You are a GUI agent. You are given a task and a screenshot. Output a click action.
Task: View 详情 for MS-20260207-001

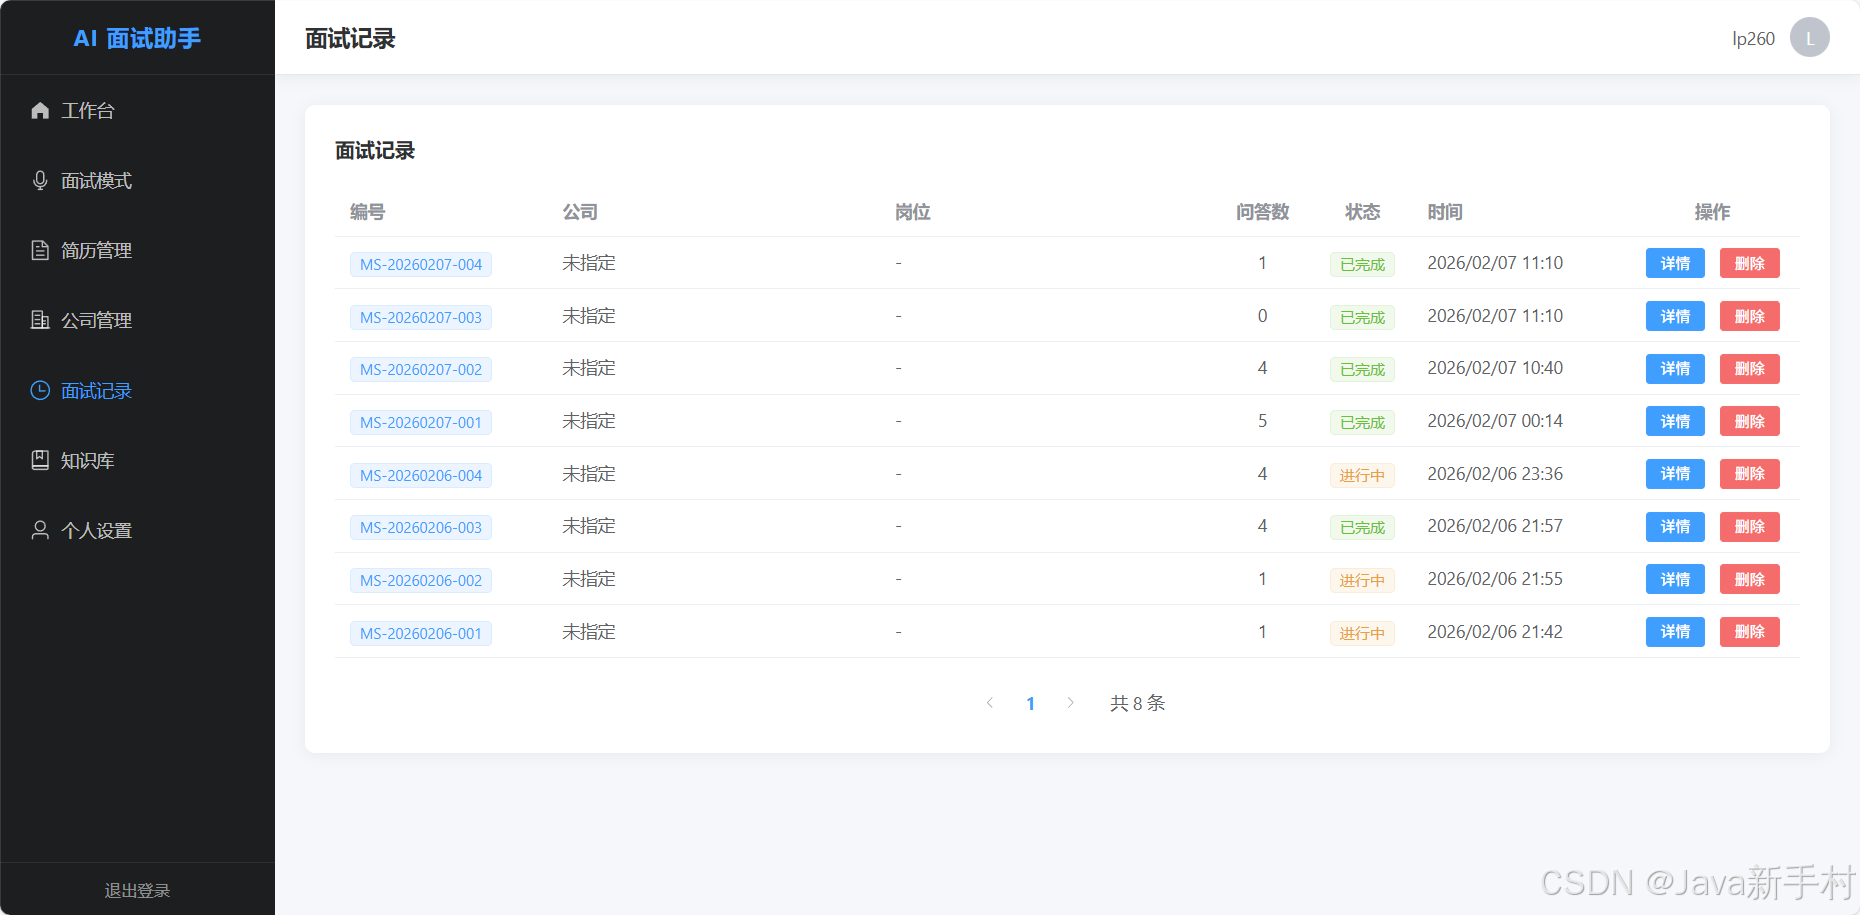coord(1675,421)
